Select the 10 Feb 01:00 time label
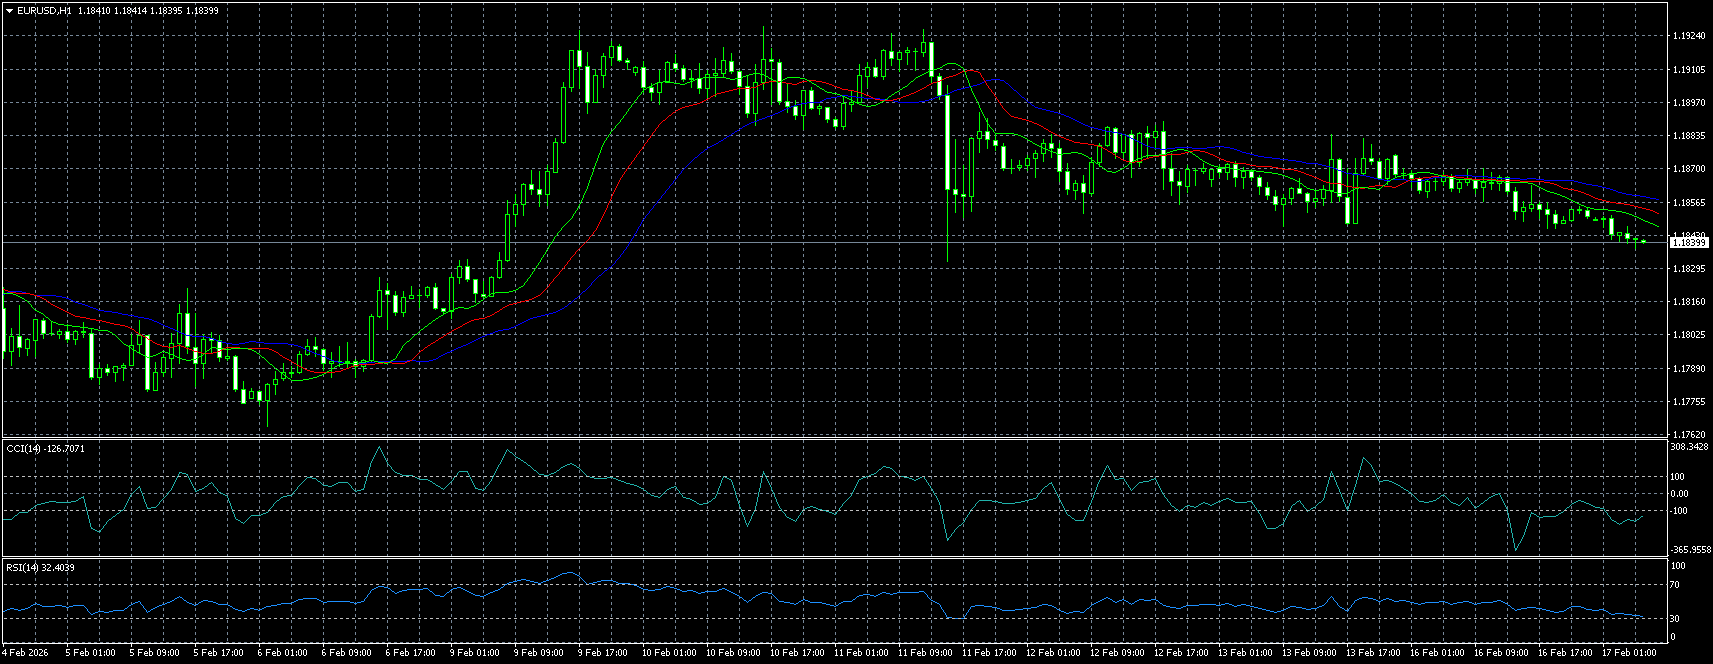The height and width of the screenshot is (664, 1713). pyautogui.click(x=669, y=653)
